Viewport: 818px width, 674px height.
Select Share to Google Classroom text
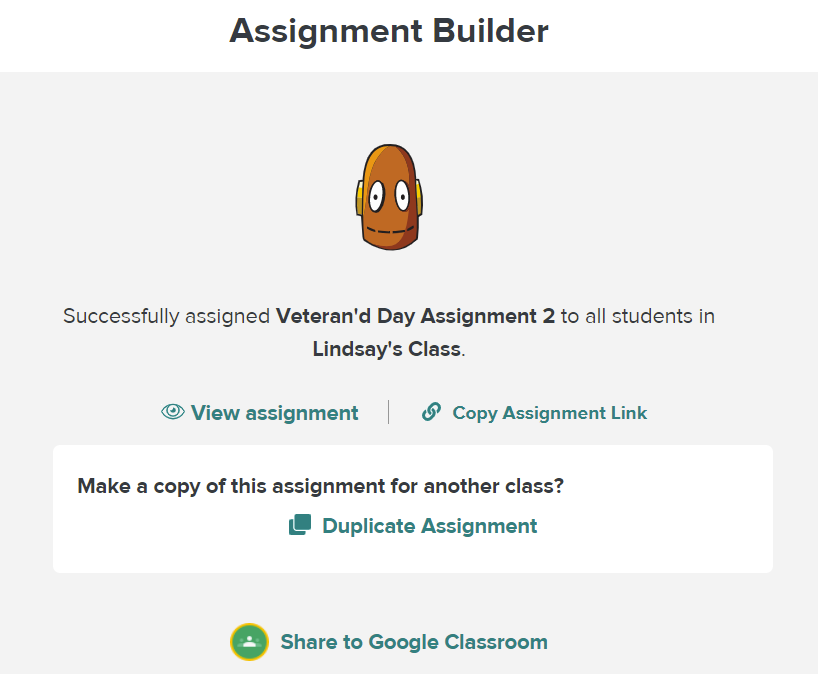(x=414, y=642)
